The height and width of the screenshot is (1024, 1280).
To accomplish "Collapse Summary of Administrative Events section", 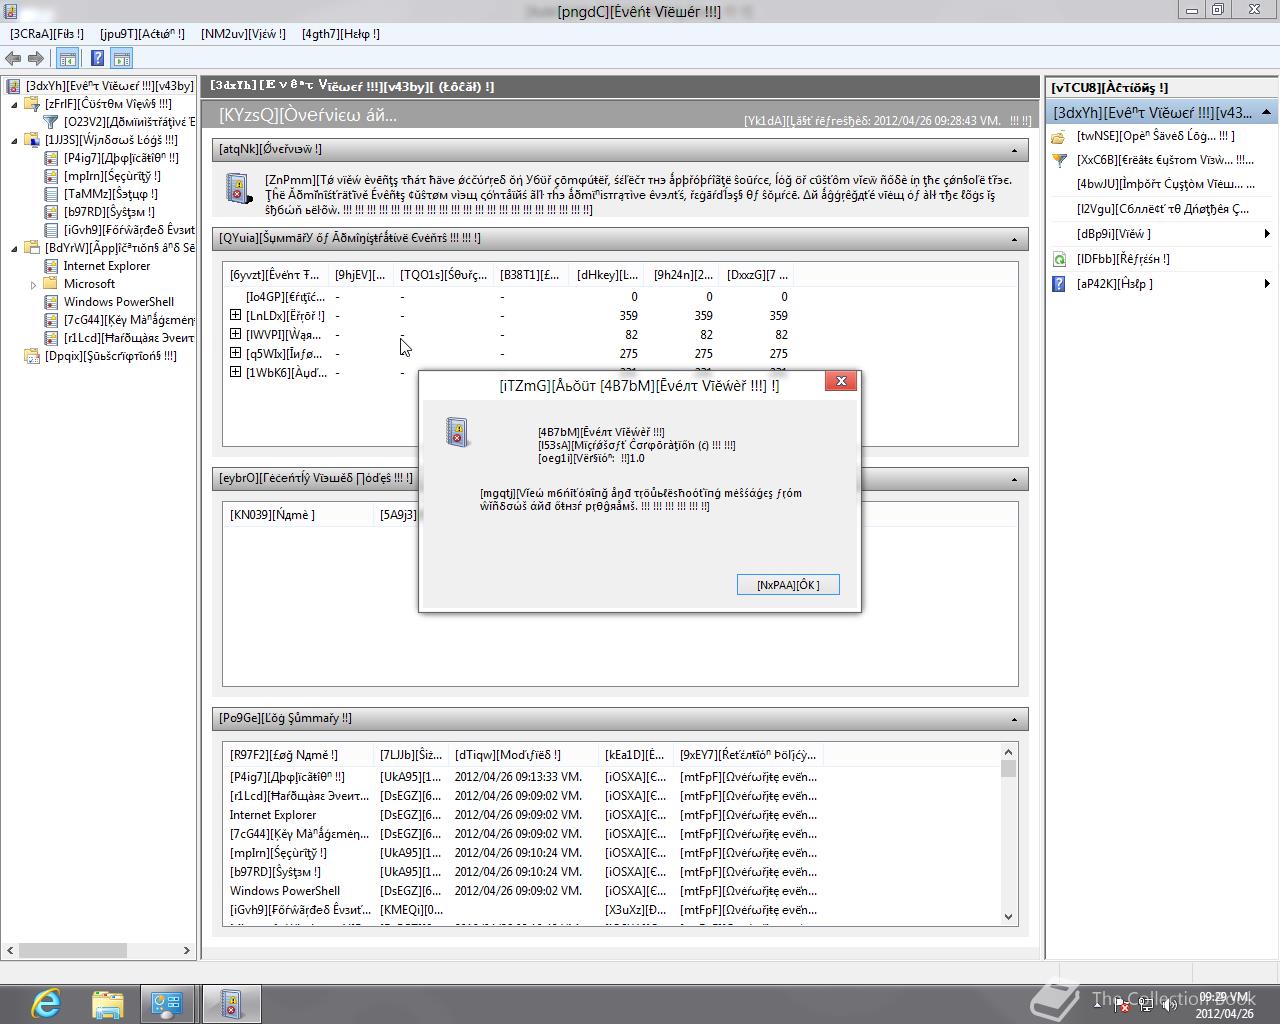I will [1014, 239].
